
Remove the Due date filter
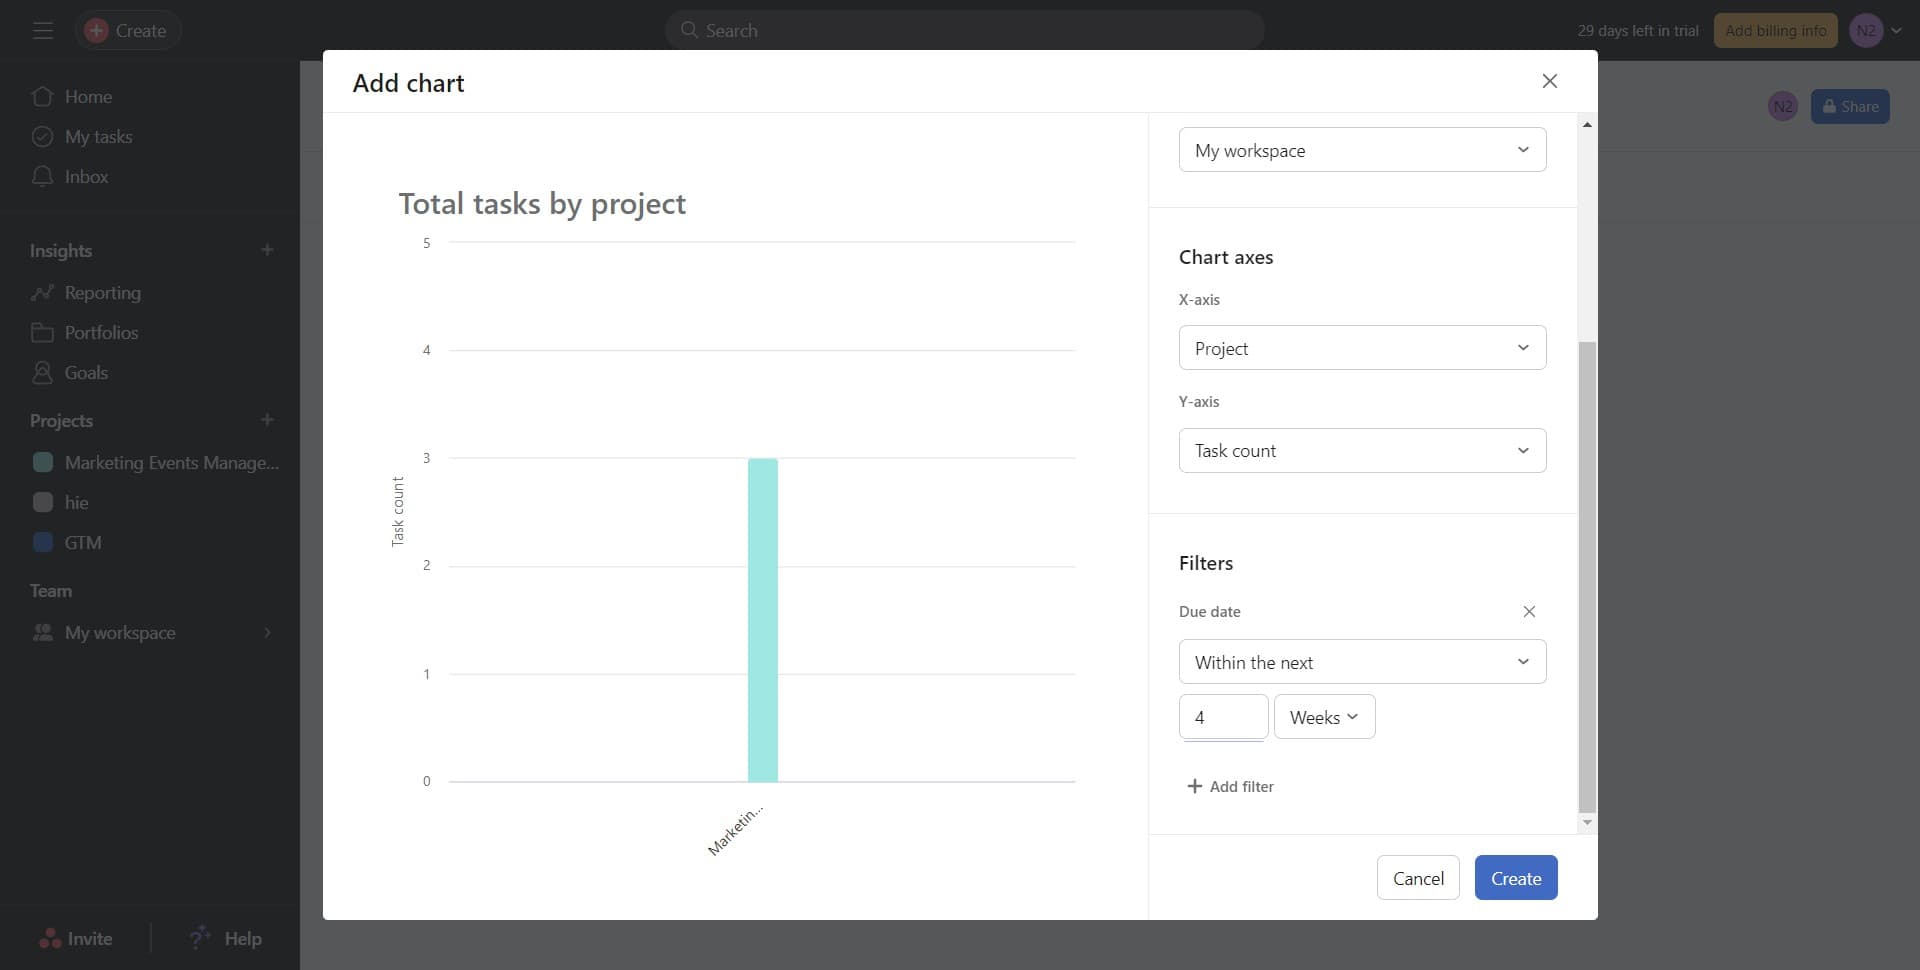tap(1528, 612)
